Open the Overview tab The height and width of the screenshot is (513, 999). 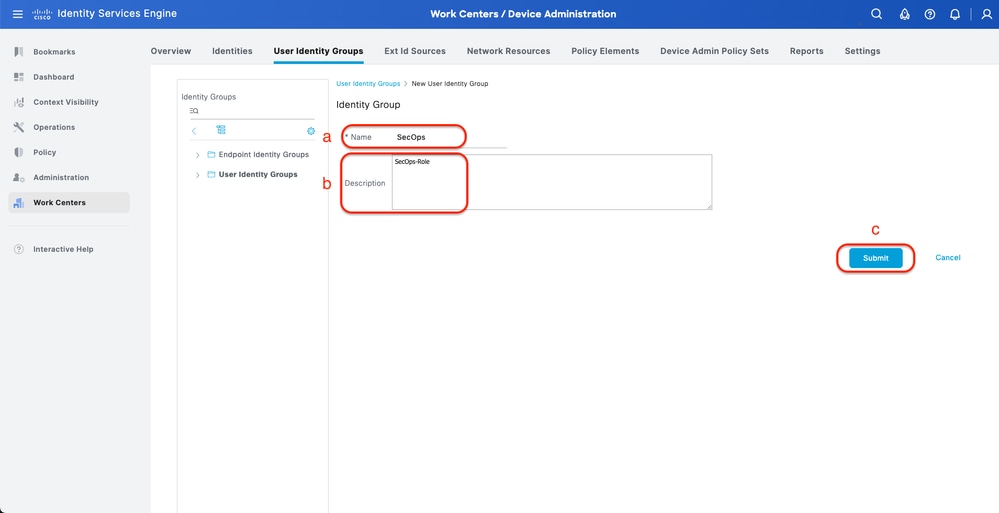pos(171,51)
